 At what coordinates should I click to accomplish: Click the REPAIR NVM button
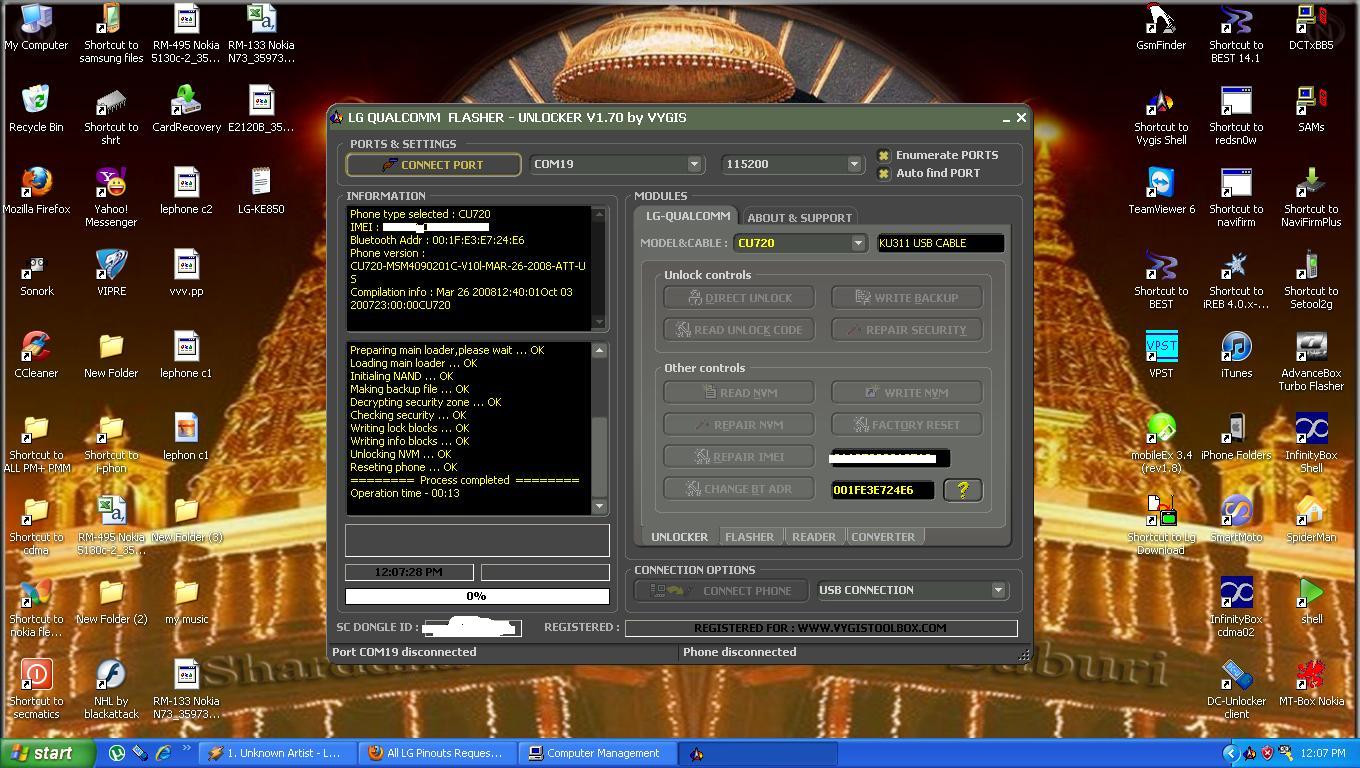click(x=739, y=424)
